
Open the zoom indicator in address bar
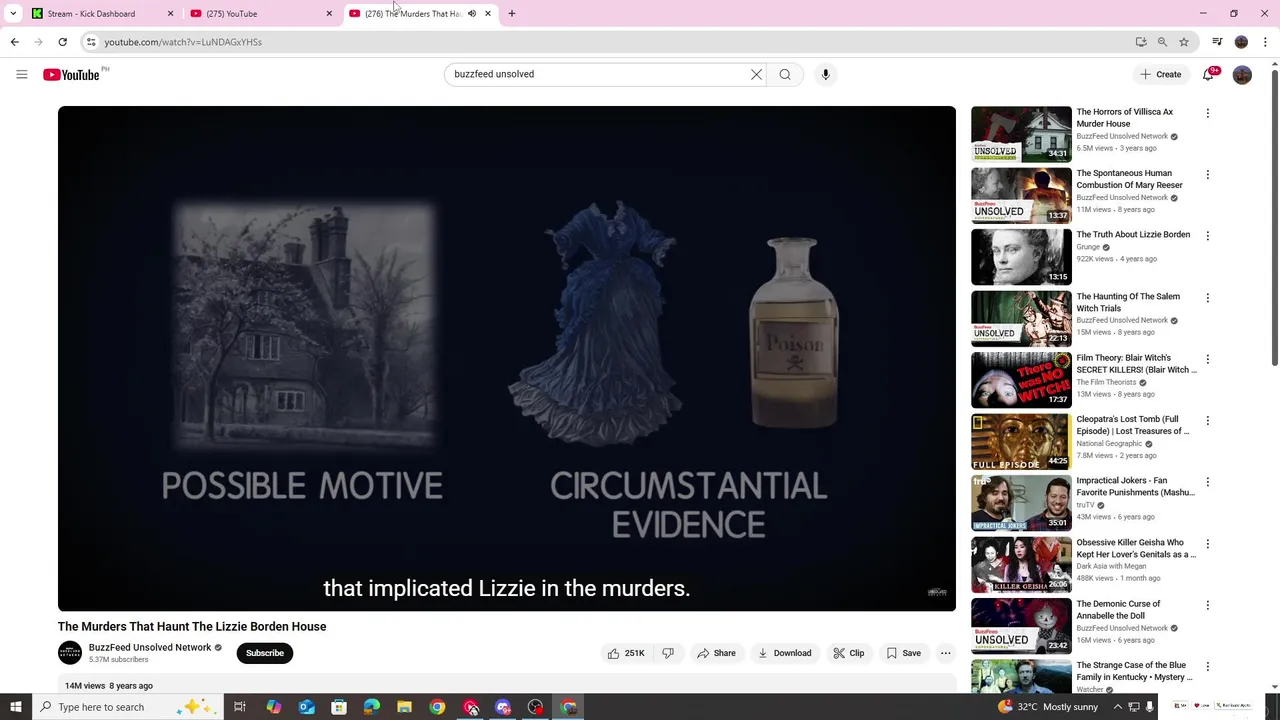point(1162,42)
